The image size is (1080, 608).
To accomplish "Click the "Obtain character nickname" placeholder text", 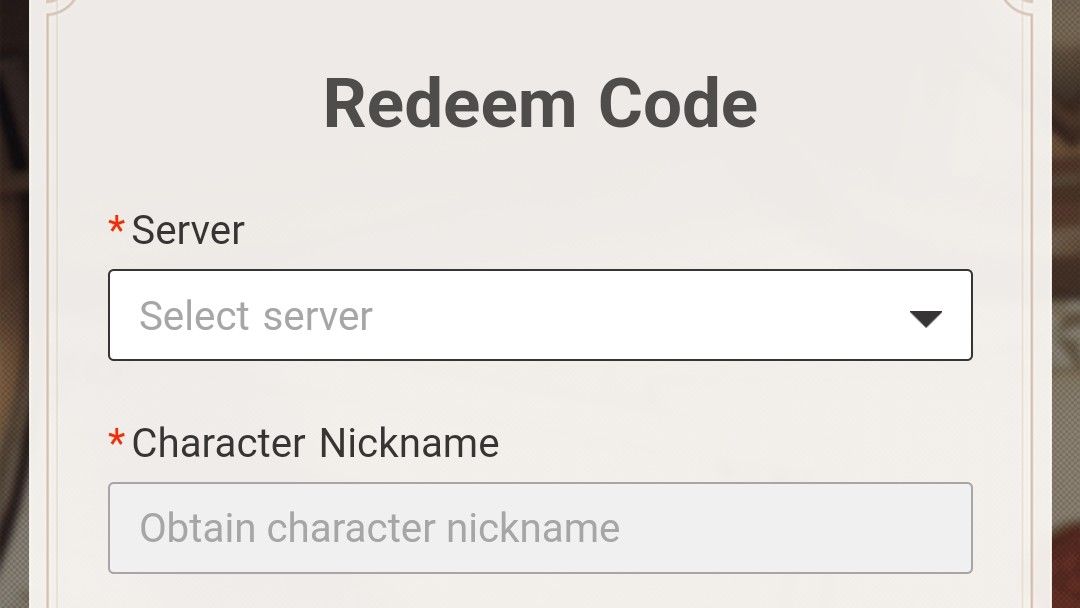I will [x=379, y=528].
